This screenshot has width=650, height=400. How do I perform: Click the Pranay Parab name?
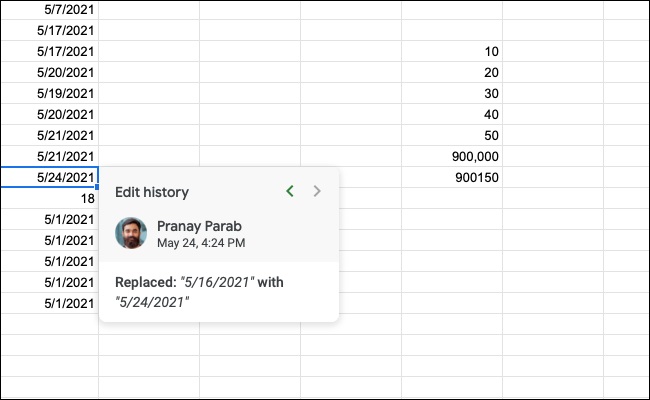pos(199,225)
